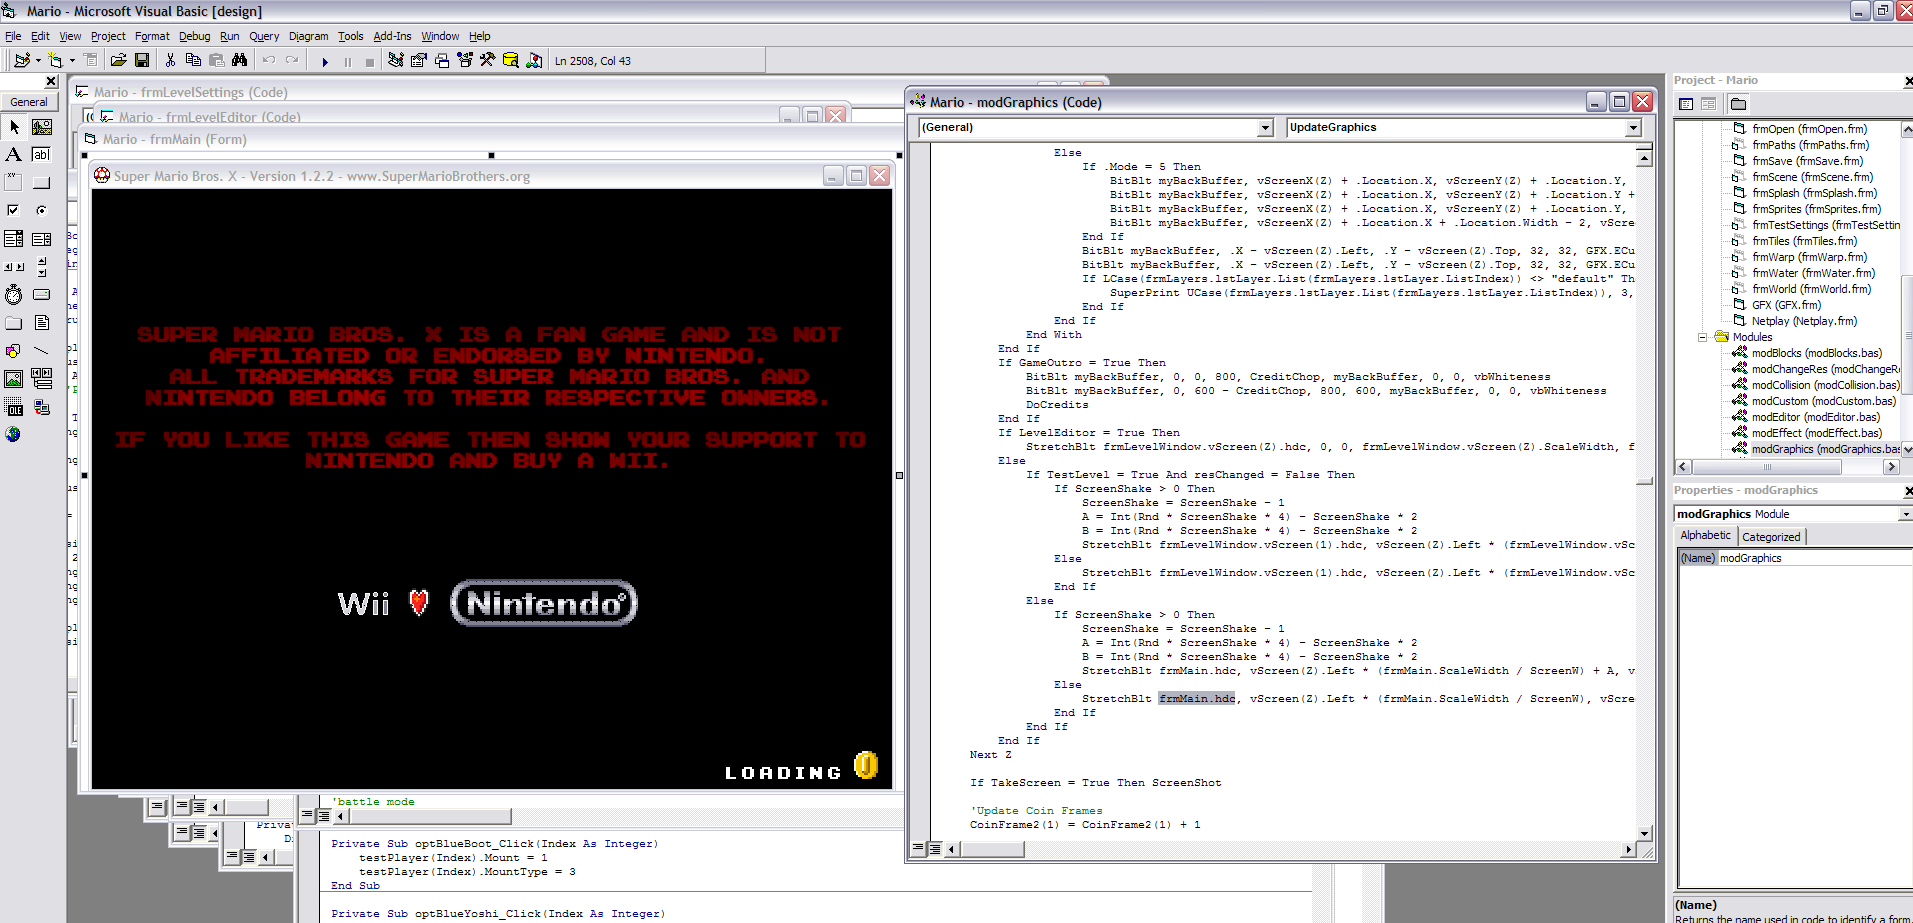The height and width of the screenshot is (923, 1913).
Task: Open Project Explorer from the toolbar
Action: point(396,61)
